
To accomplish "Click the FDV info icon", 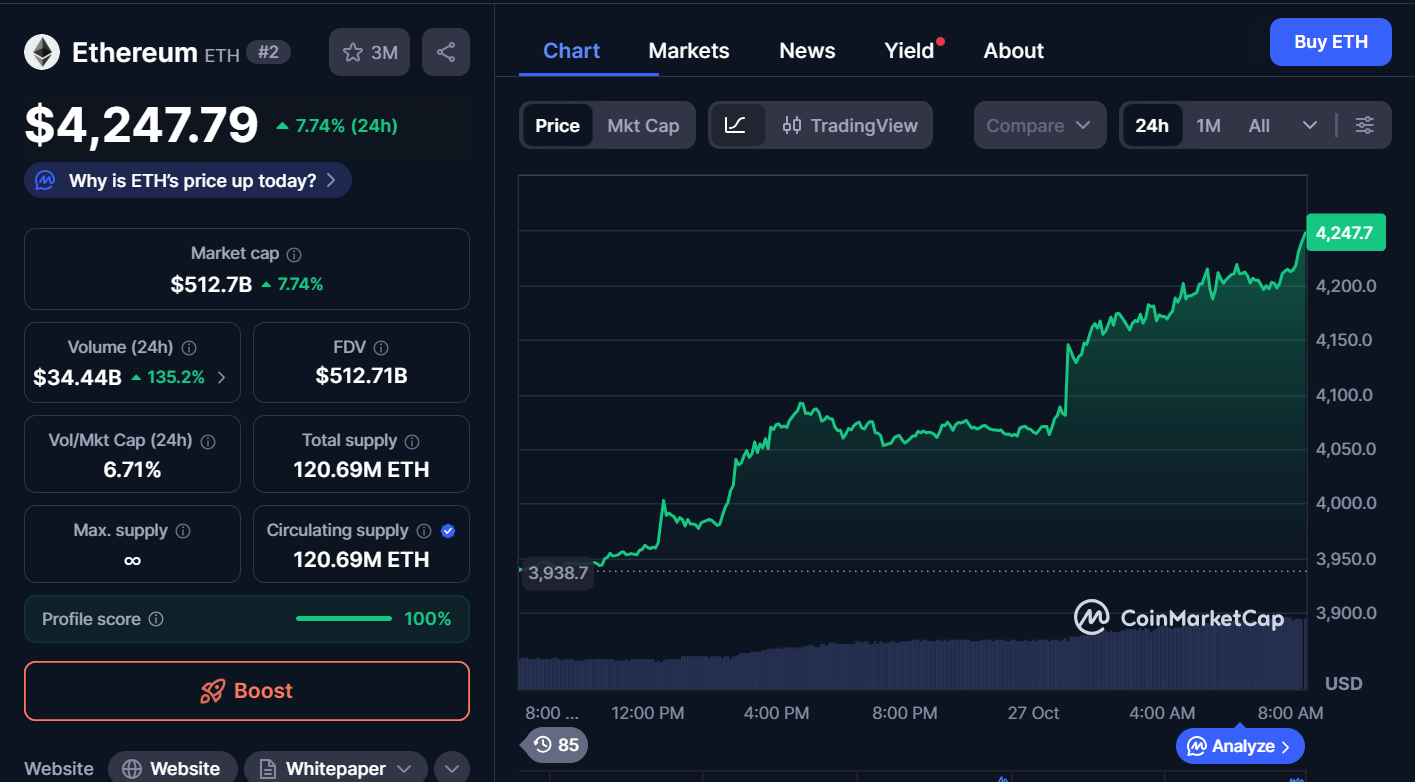I will 380,348.
